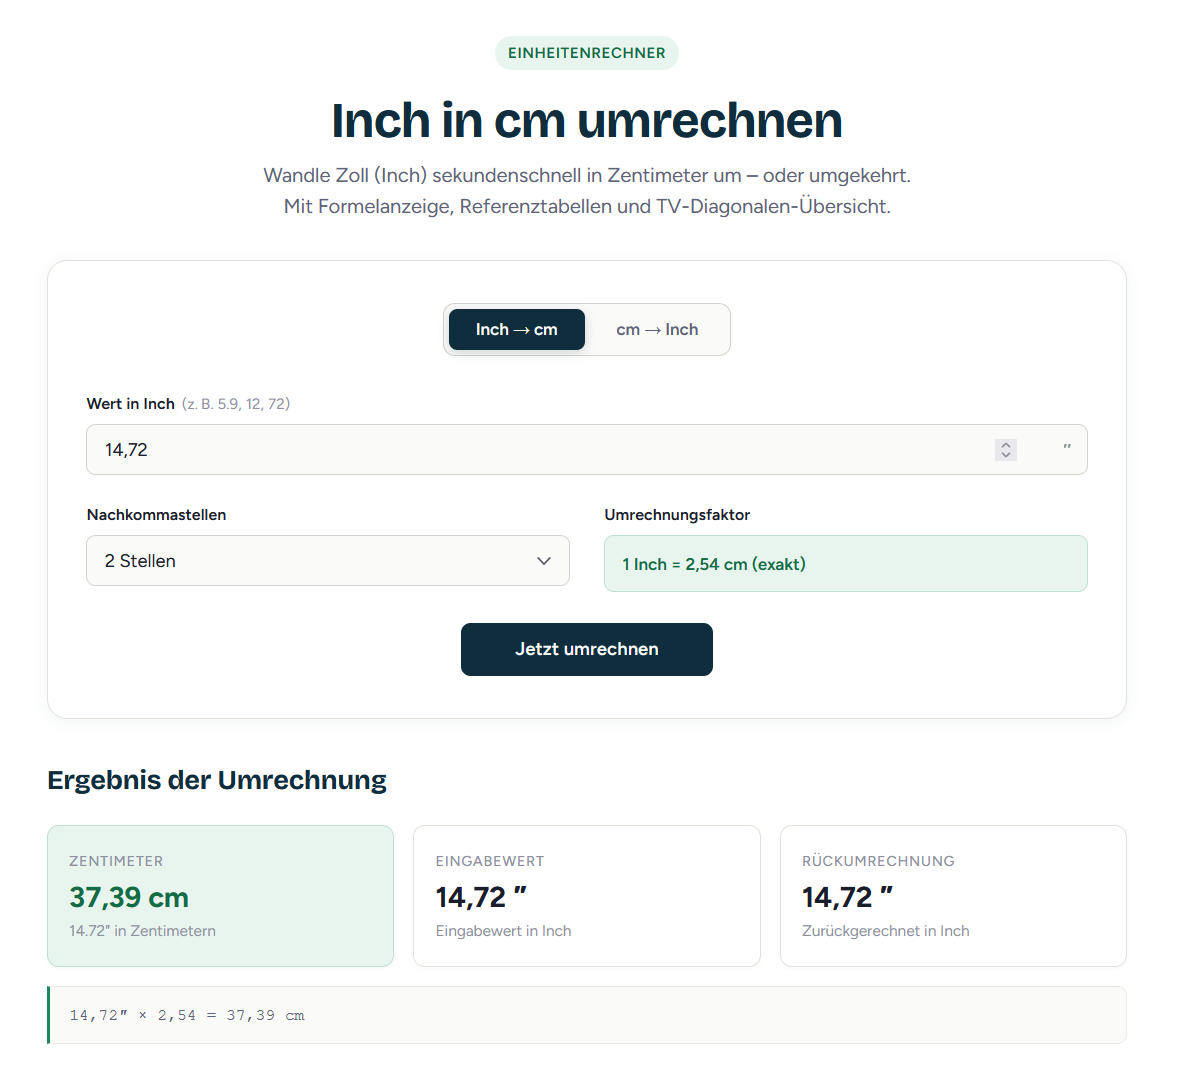Screen dimensions: 1186x1083
Task: Click the Umrechnungsfaktor label
Action: coord(677,515)
